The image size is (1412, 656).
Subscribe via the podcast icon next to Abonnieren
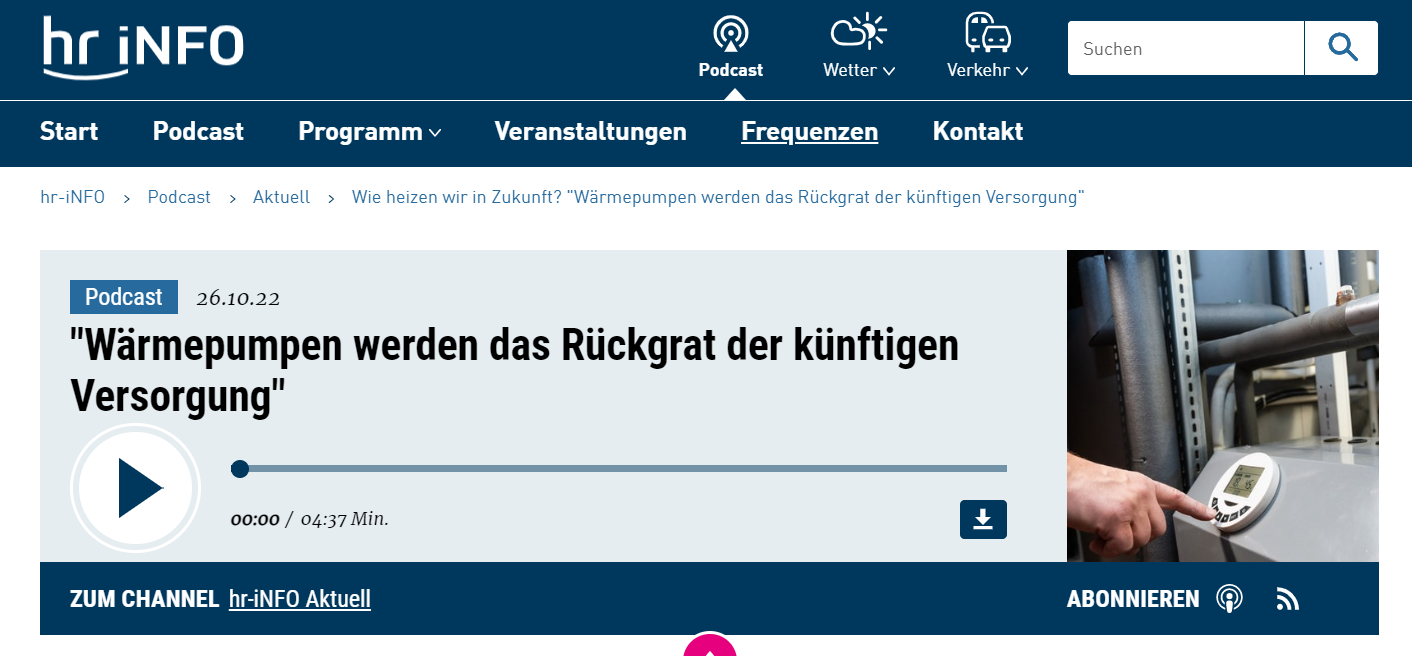coord(1229,599)
